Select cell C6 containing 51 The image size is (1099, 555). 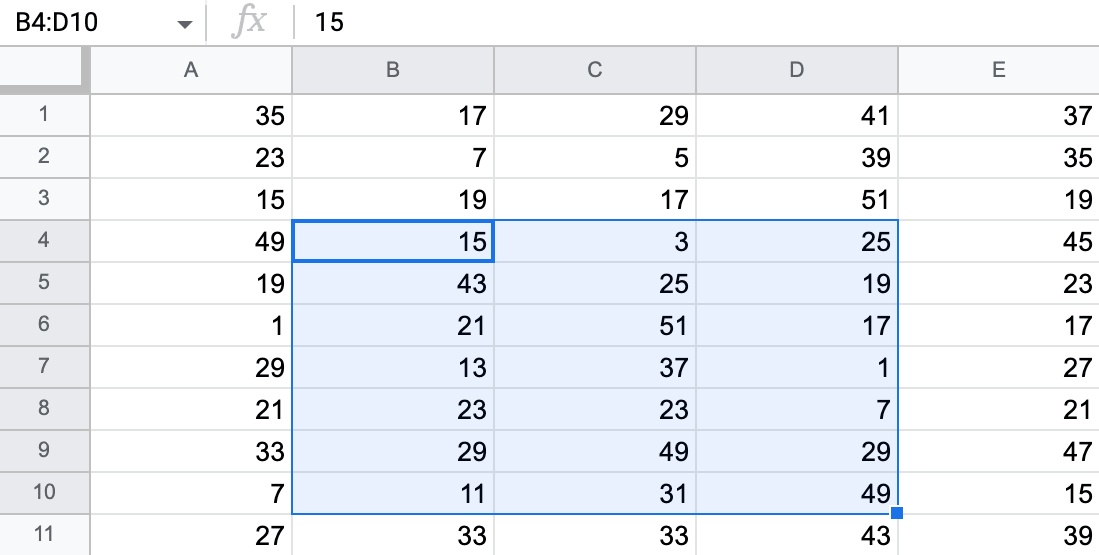click(594, 325)
